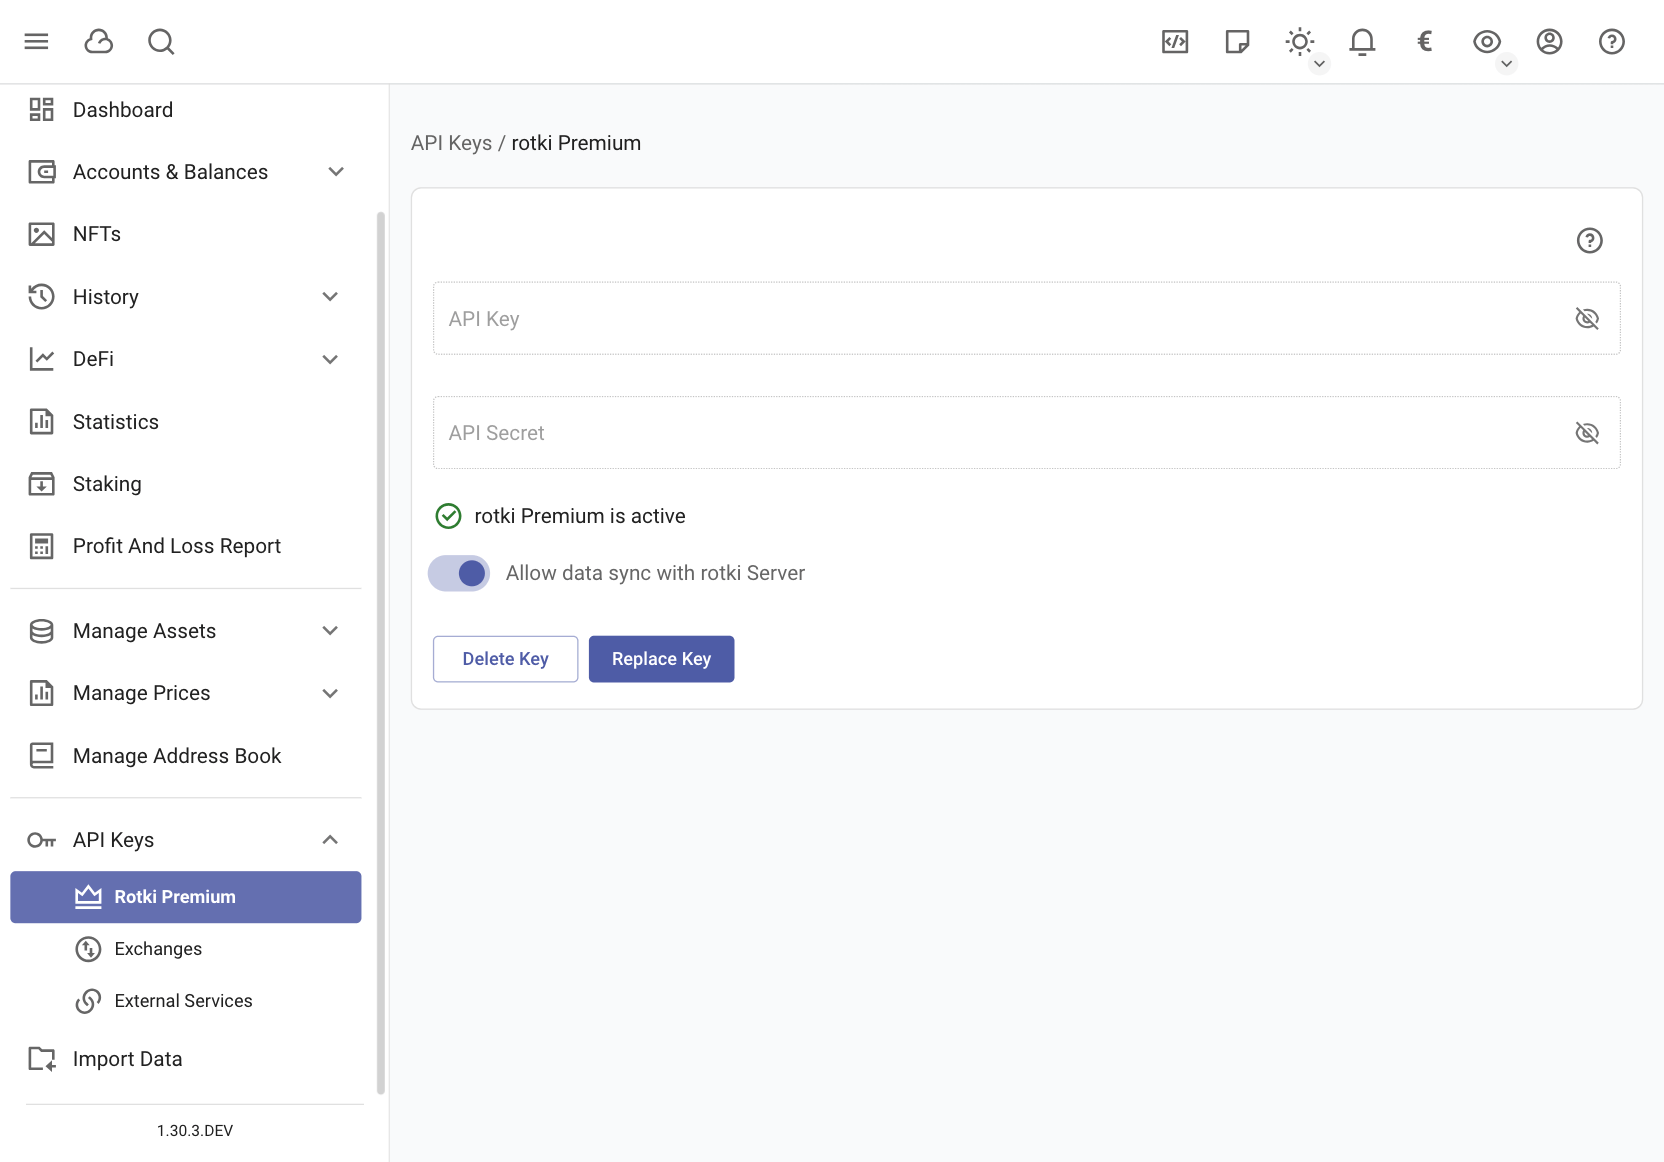Viewport: 1664px width, 1162px height.
Task: Click the Rotki Premium crown icon
Action: (x=88, y=897)
